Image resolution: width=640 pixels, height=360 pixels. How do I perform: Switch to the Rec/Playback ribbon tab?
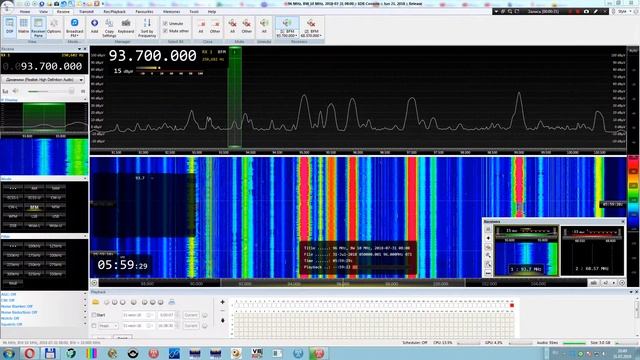point(115,12)
